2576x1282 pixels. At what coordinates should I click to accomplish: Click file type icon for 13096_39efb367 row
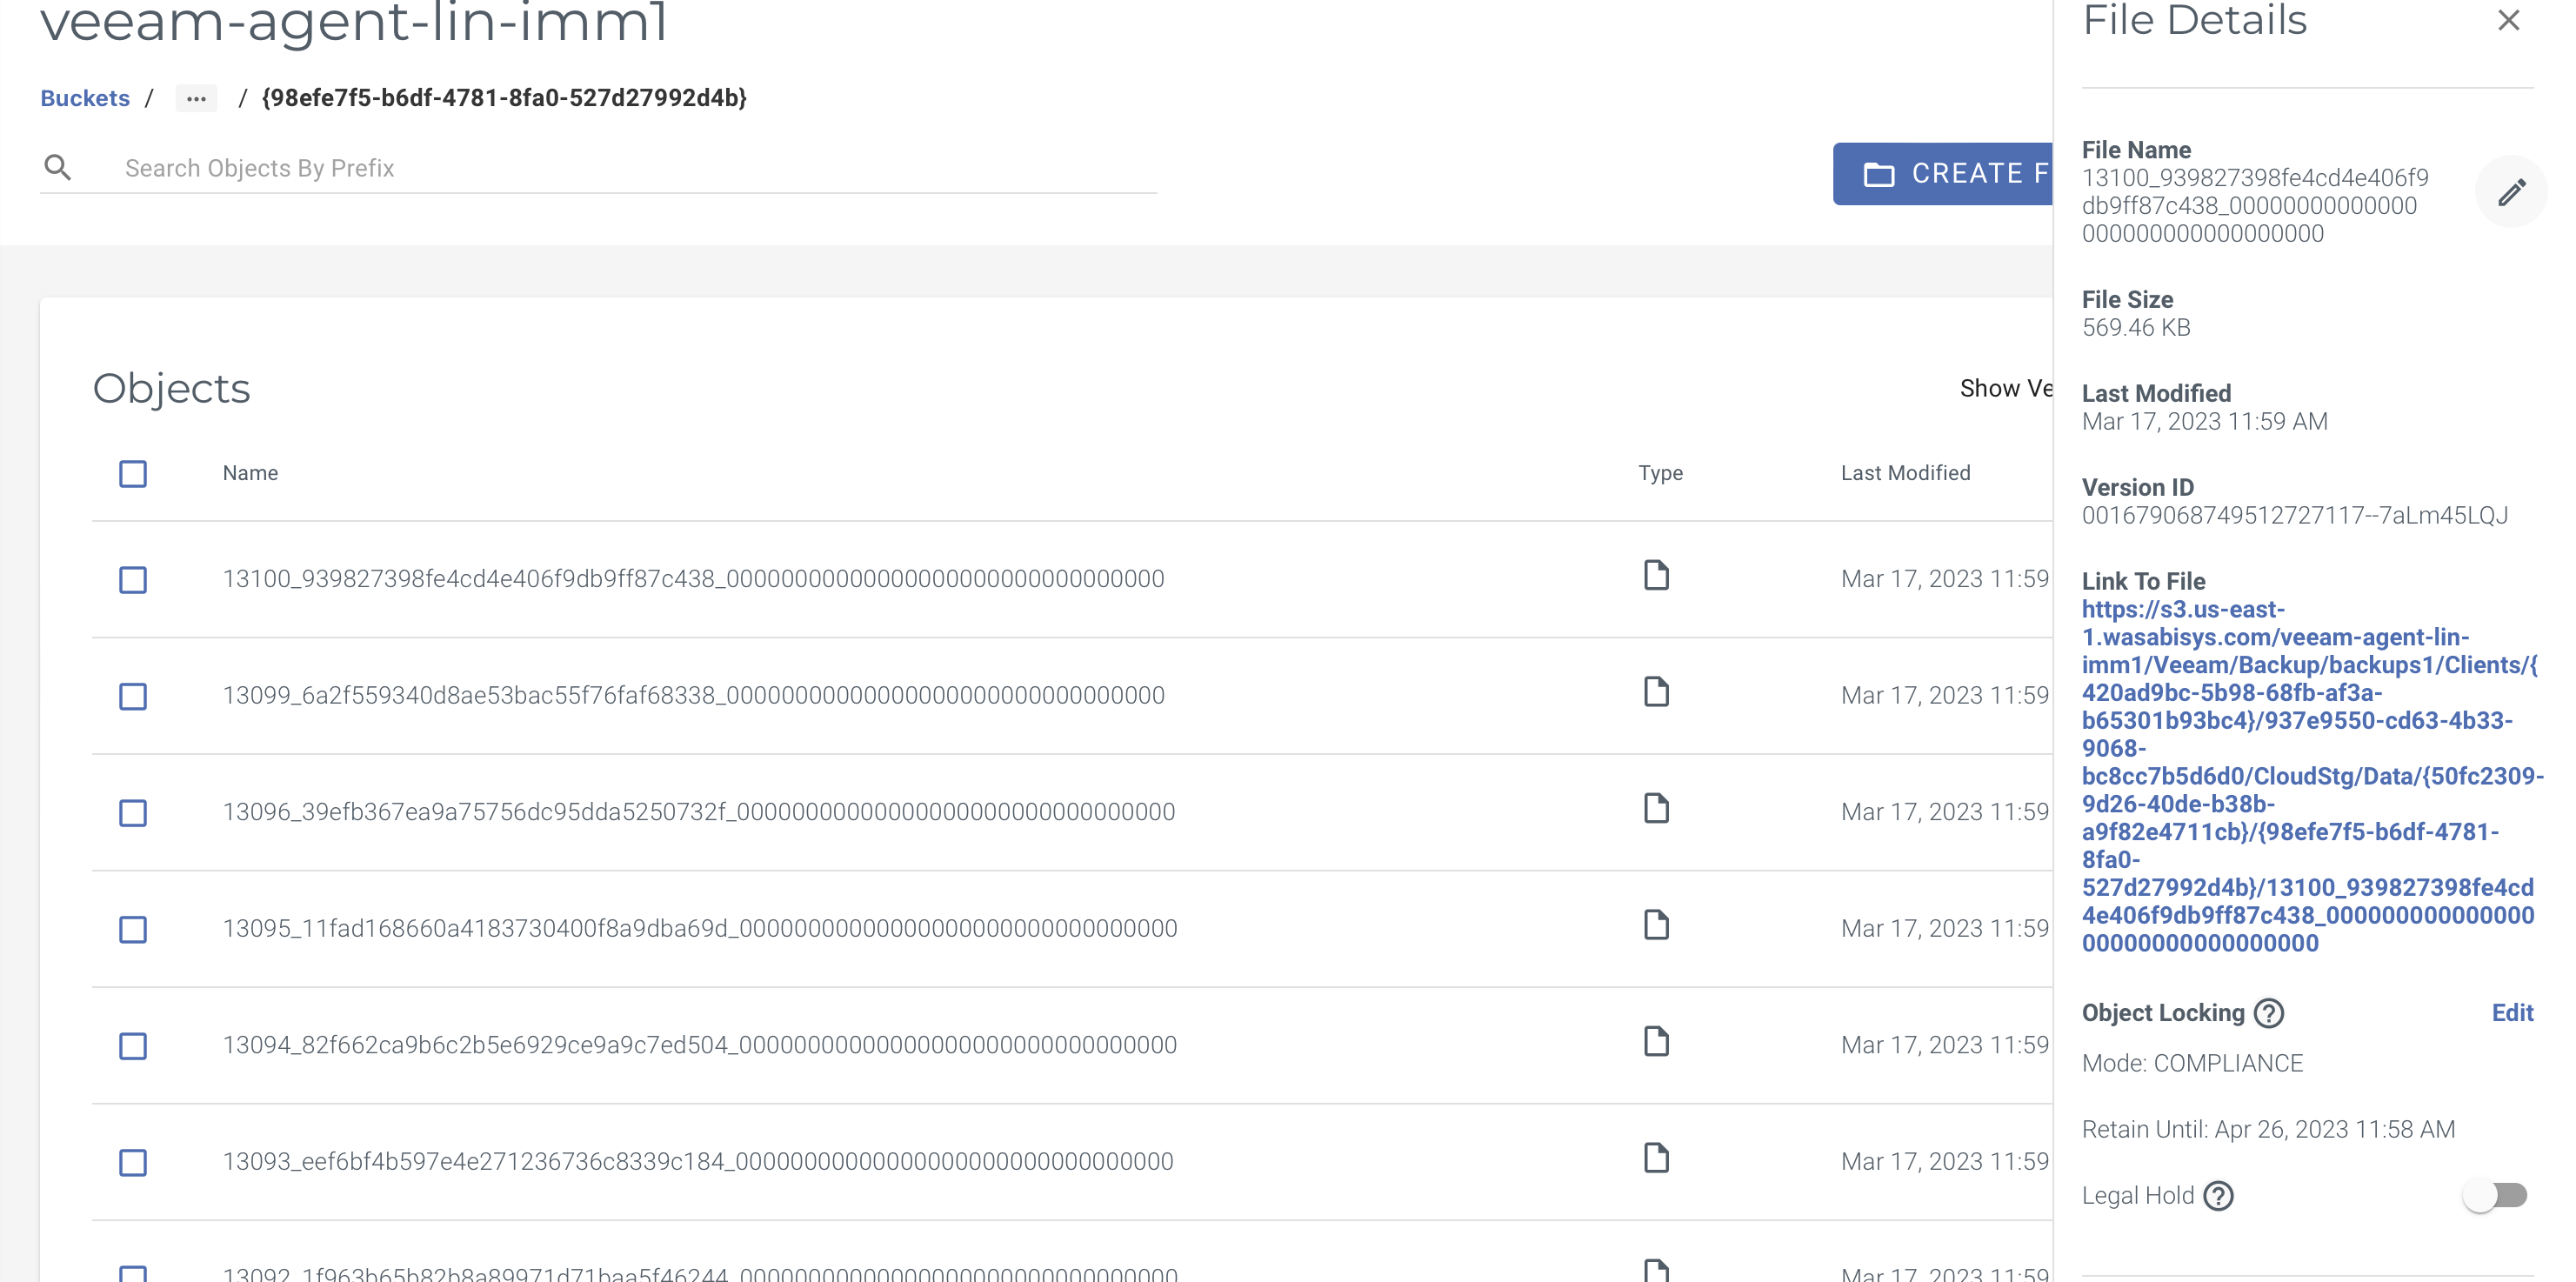point(1657,809)
